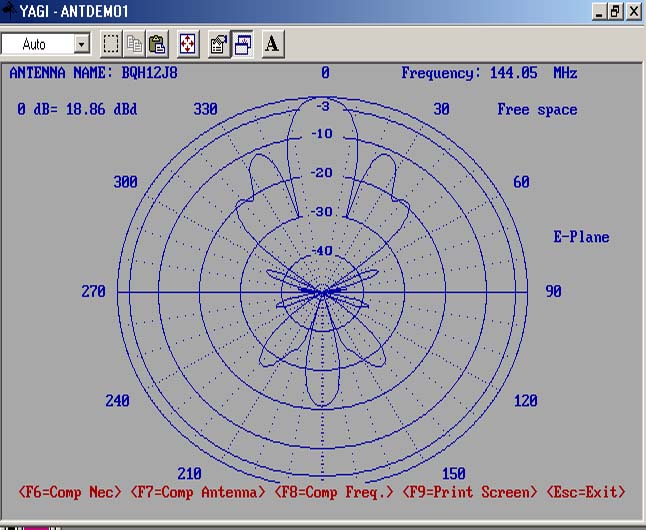The width and height of the screenshot is (646, 530).
Task: Click the F9=Print Screen command
Action: 469,492
